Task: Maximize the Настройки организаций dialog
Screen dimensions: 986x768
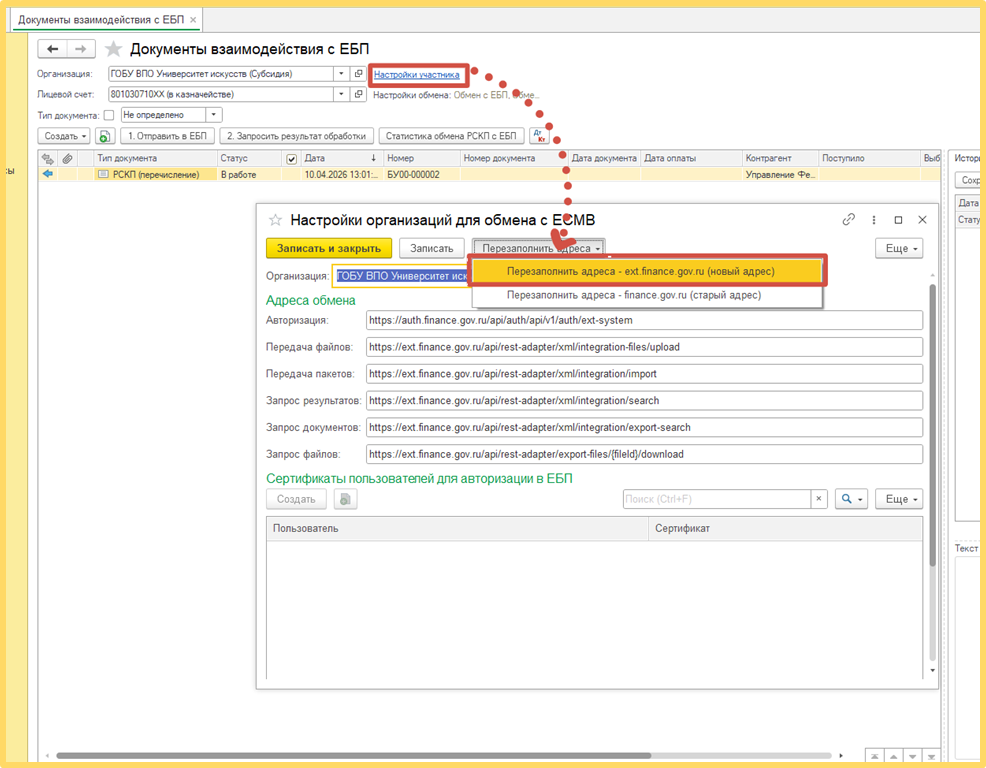Action: click(x=898, y=220)
